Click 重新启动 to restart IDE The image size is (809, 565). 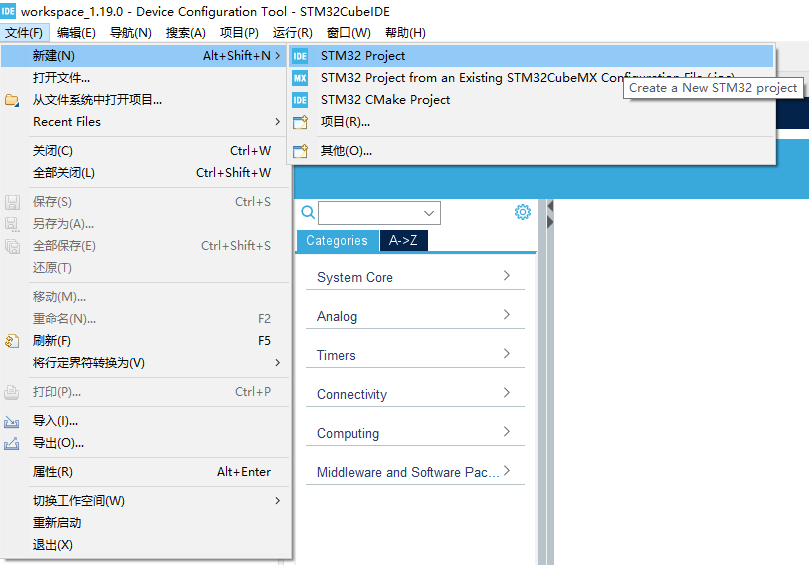click(x=144, y=523)
